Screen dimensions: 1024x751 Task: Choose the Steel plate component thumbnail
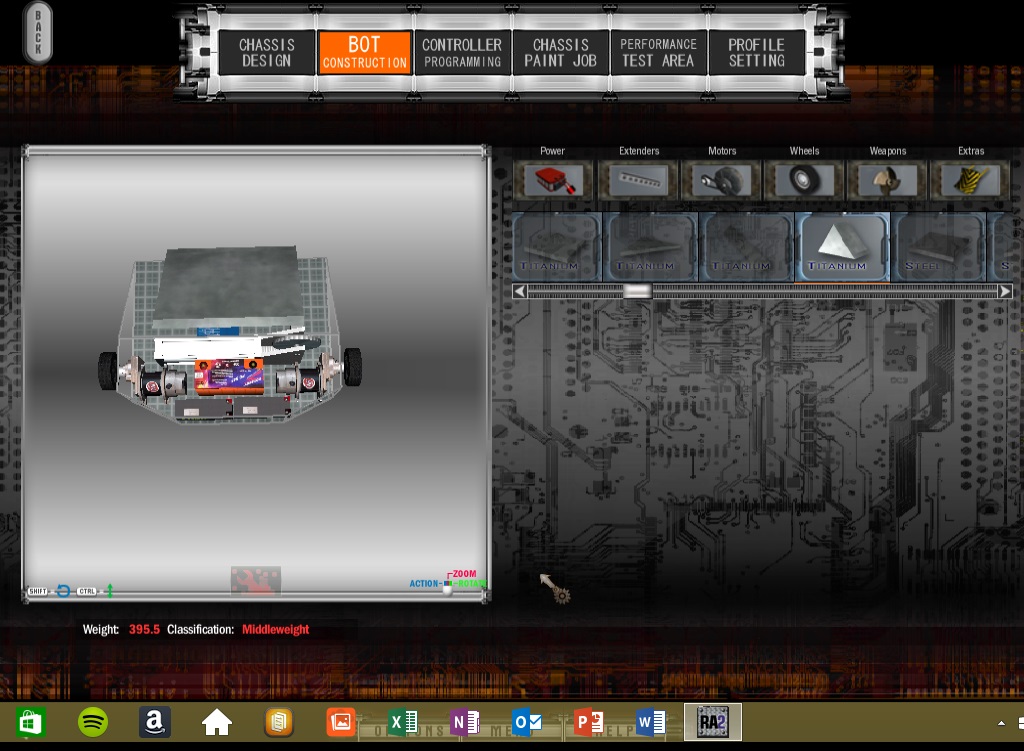coord(938,247)
